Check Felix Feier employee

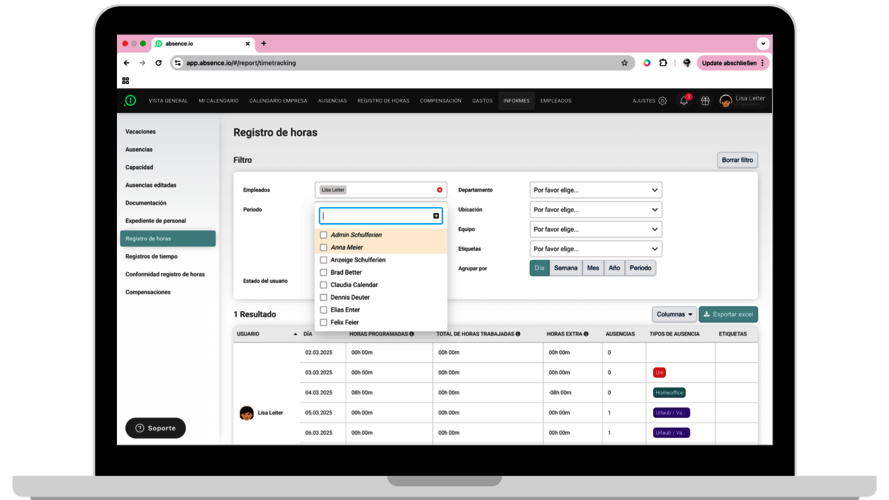pos(323,322)
